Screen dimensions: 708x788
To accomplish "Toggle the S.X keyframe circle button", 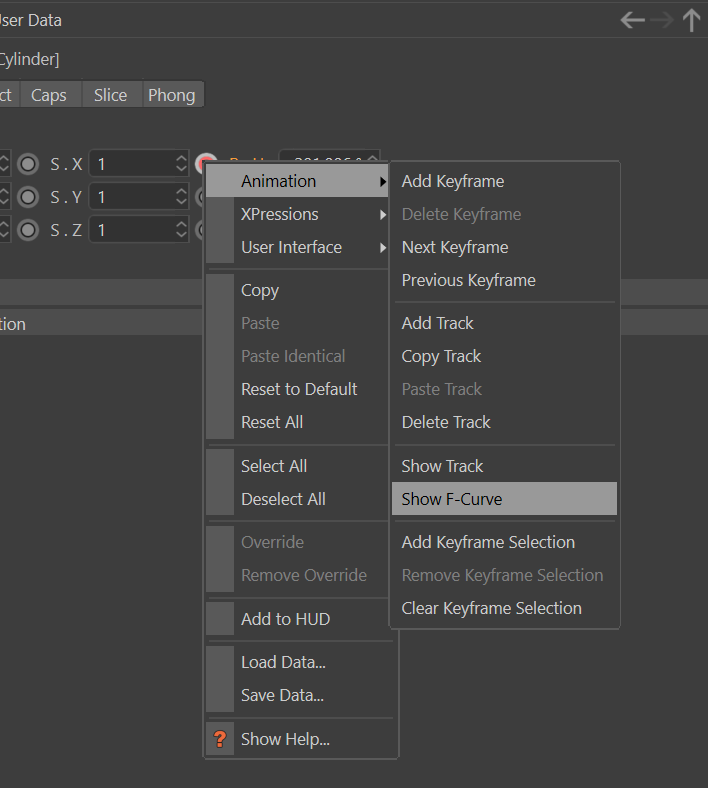I will tap(29, 164).
